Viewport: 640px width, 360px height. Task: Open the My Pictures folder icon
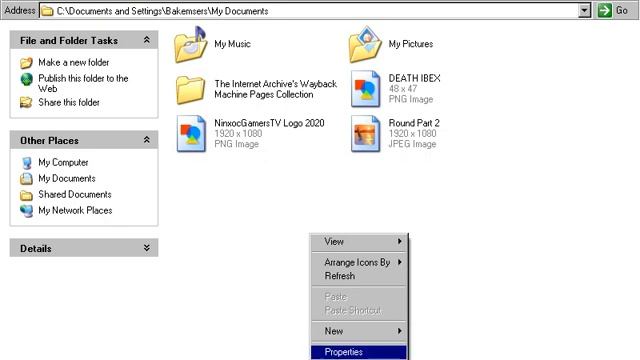[365, 44]
